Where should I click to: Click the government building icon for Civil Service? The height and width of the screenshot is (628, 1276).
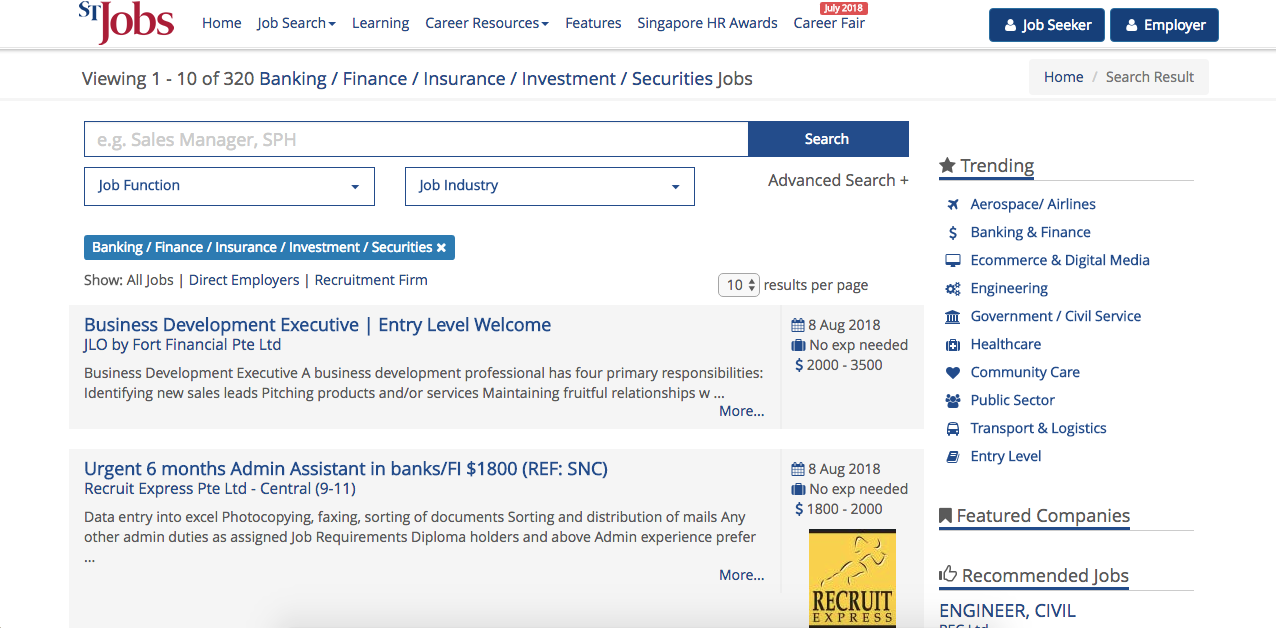click(x=953, y=316)
